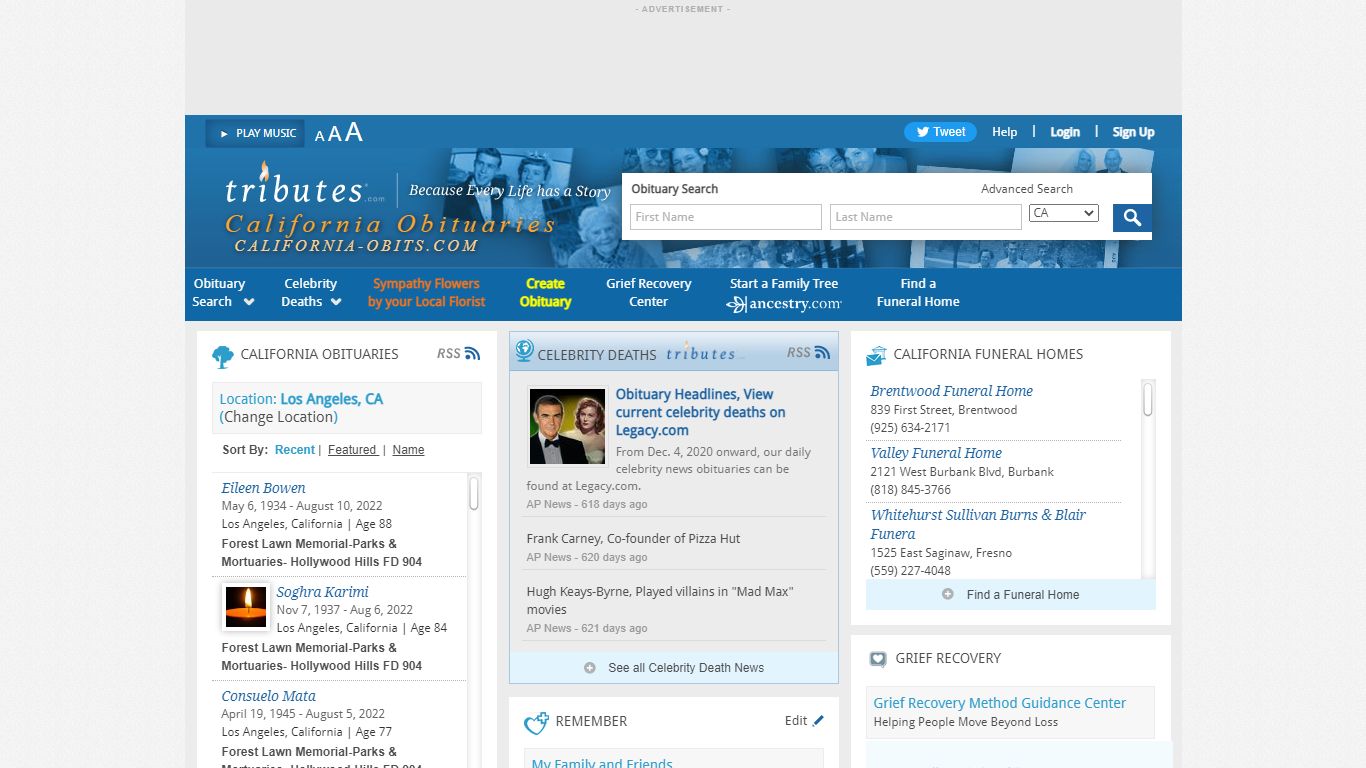
Task: Click the California Funeral Homes envelope icon
Action: (876, 355)
